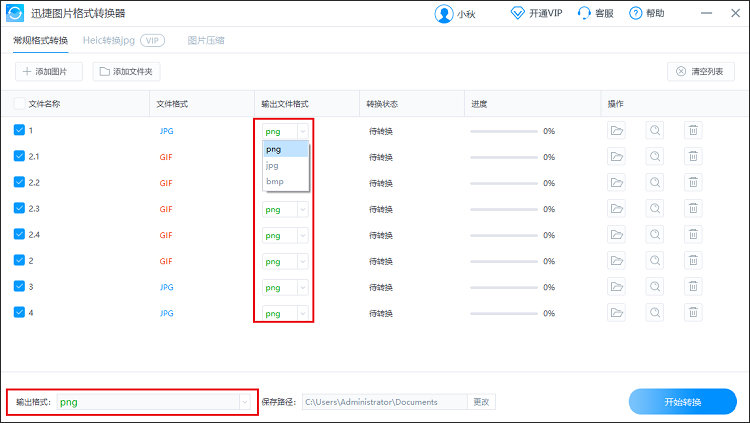Delete file 4 from list
The width and height of the screenshot is (750, 423).
(693, 313)
